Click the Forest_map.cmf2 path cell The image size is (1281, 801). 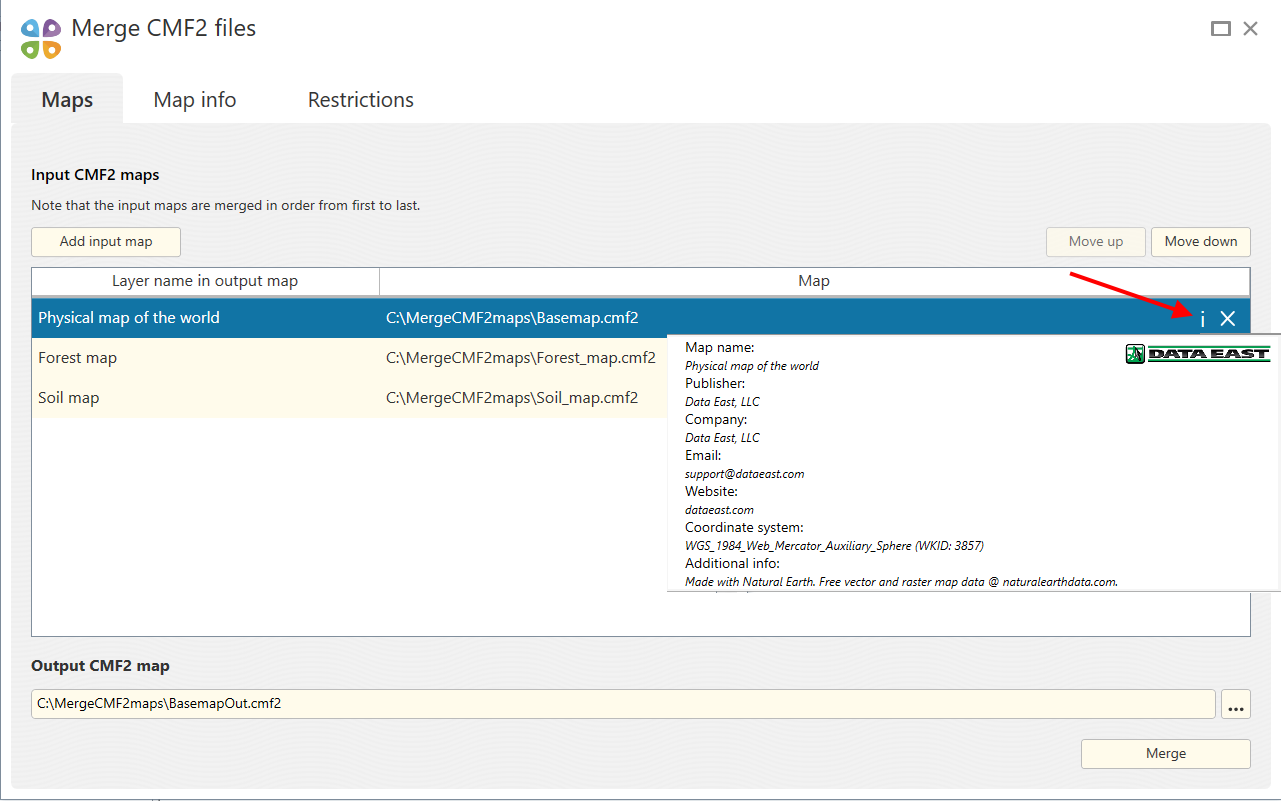521,358
